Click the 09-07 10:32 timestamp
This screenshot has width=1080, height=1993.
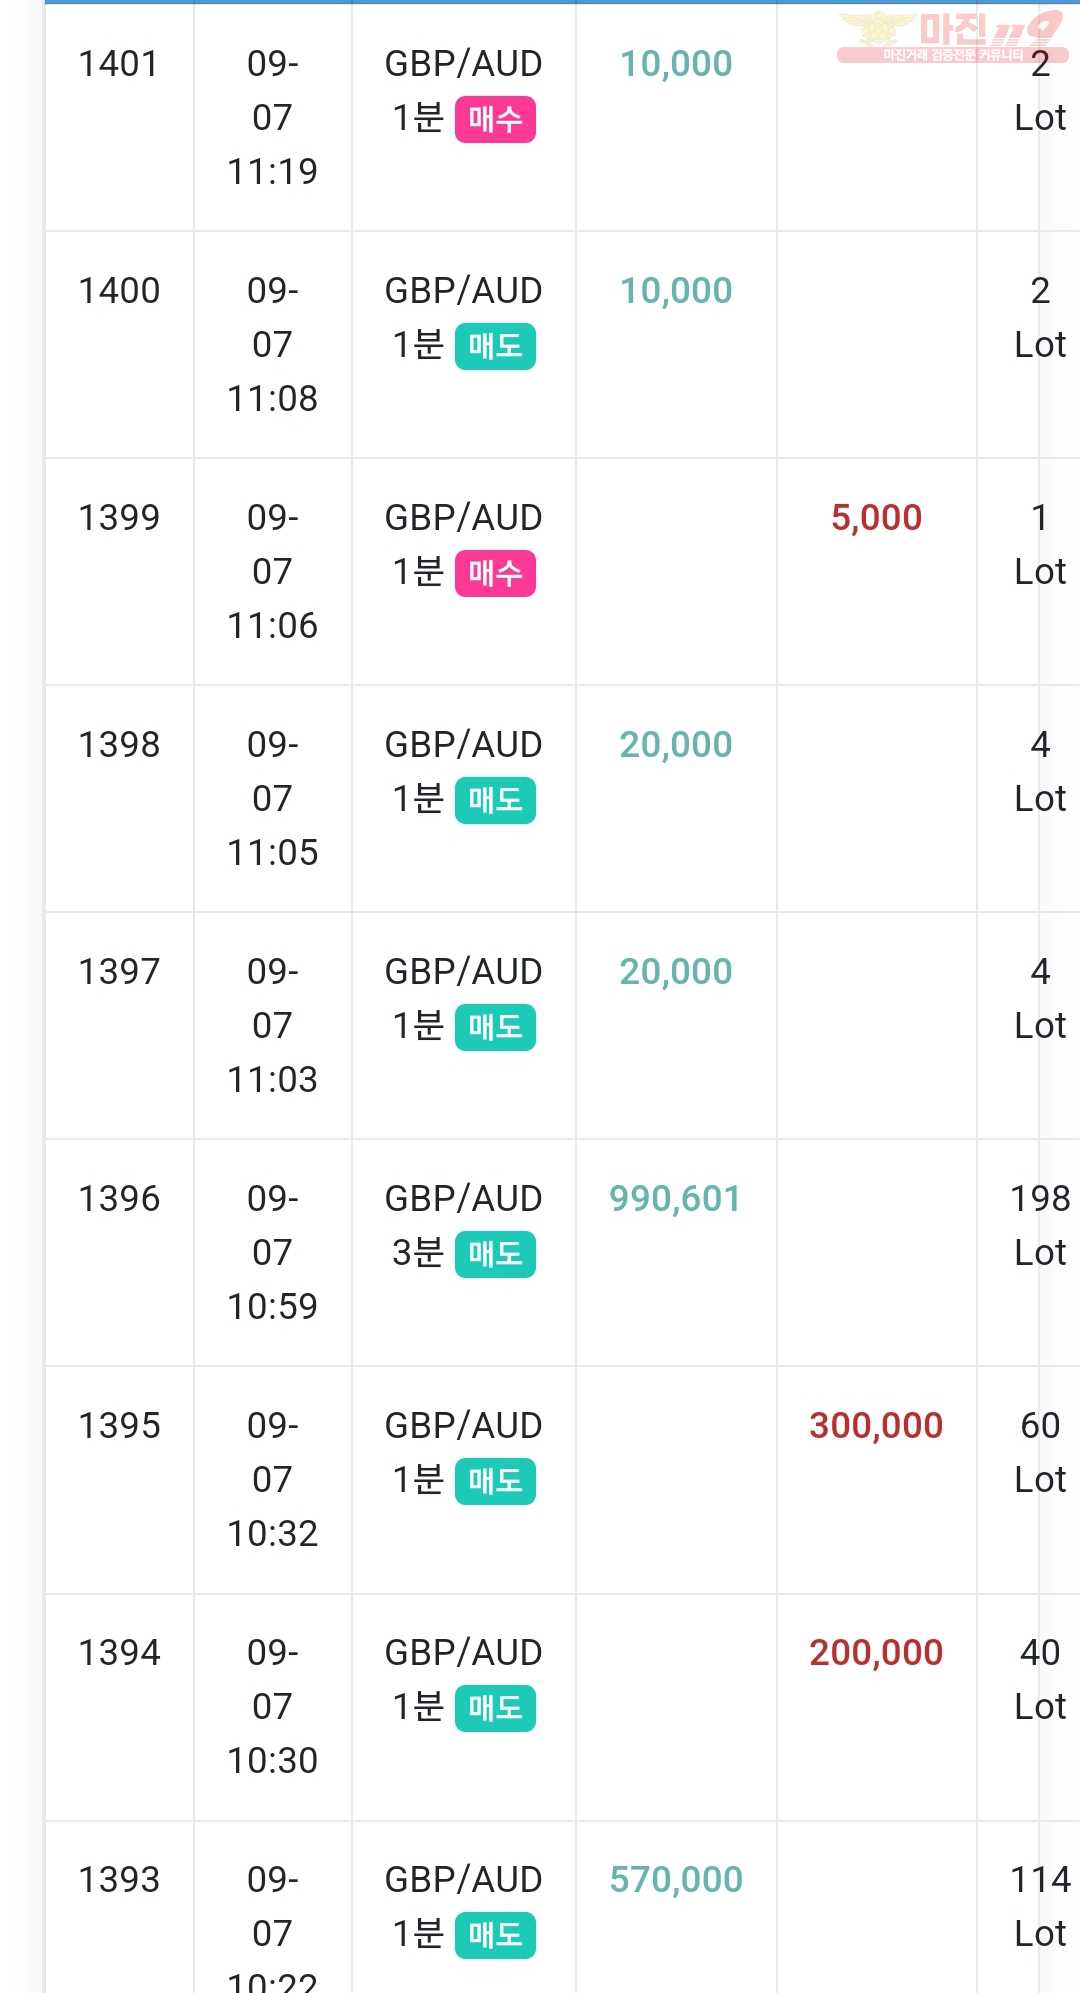[272, 1480]
